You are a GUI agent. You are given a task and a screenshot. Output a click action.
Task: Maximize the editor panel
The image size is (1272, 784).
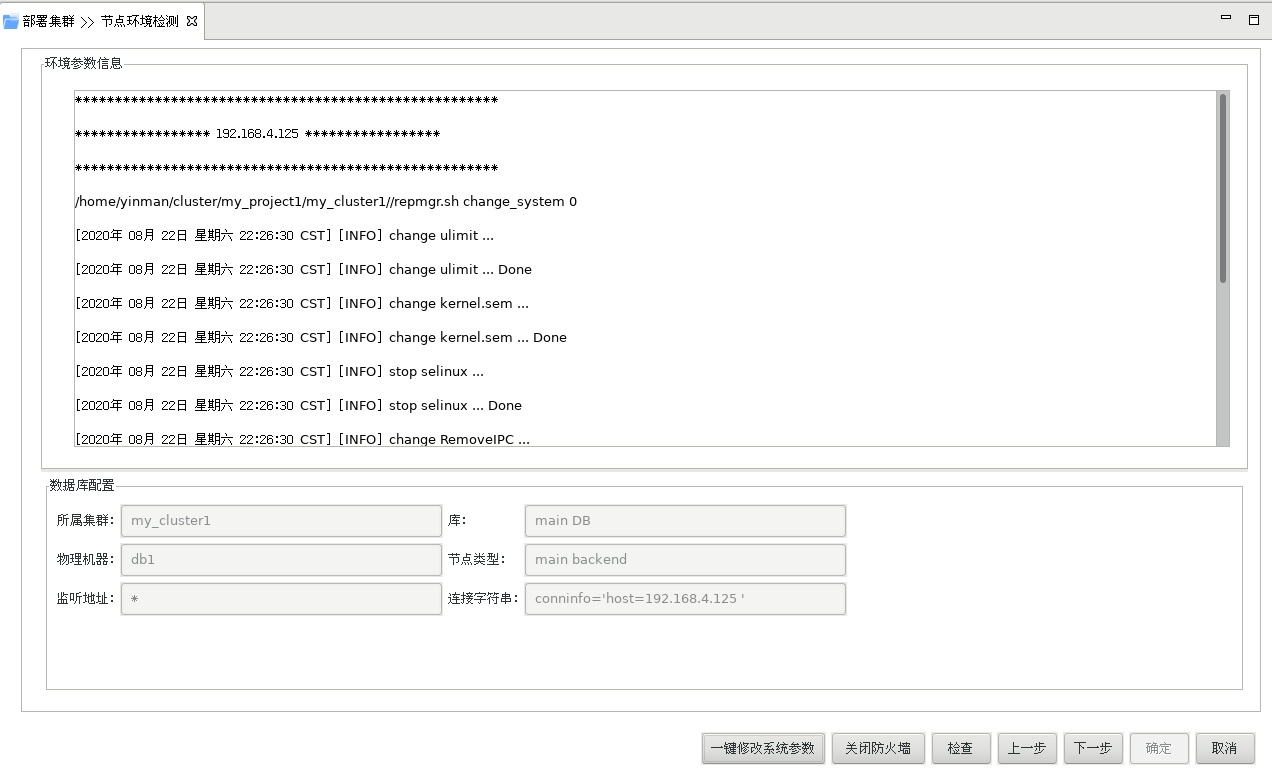[1254, 19]
